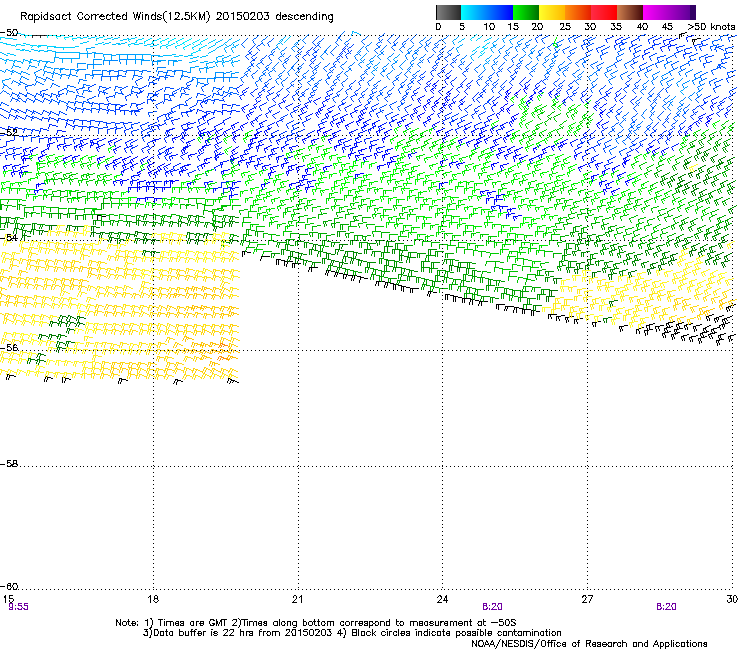
Task: Click the legend label "35"
Action: click(x=616, y=27)
